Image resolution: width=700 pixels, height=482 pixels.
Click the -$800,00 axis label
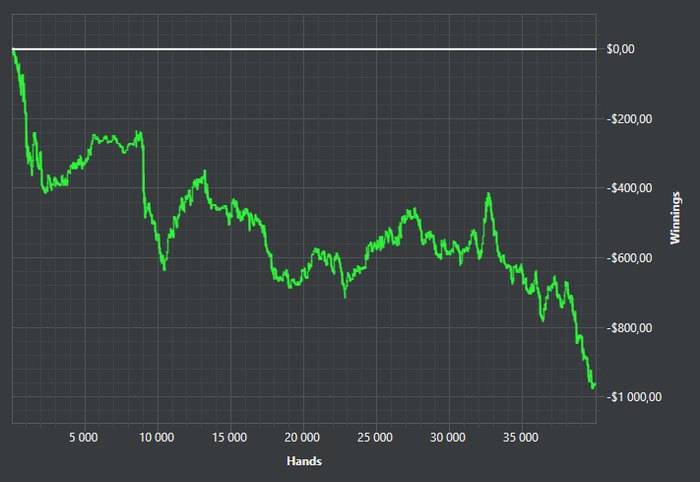(629, 328)
